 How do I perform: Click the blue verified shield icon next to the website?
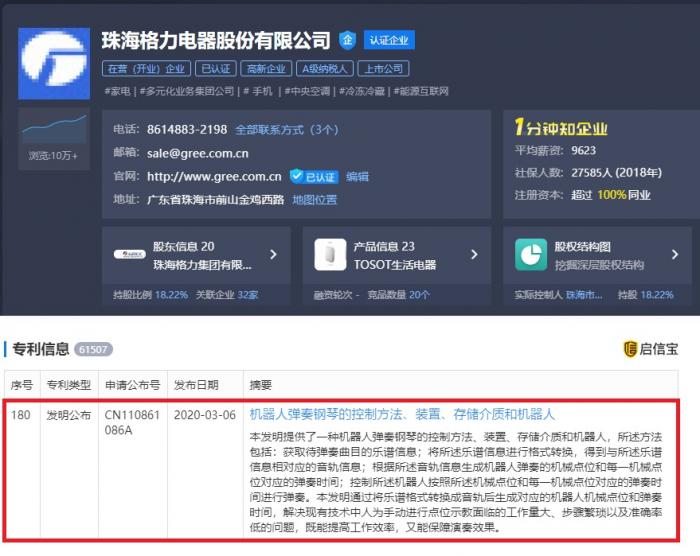296,176
